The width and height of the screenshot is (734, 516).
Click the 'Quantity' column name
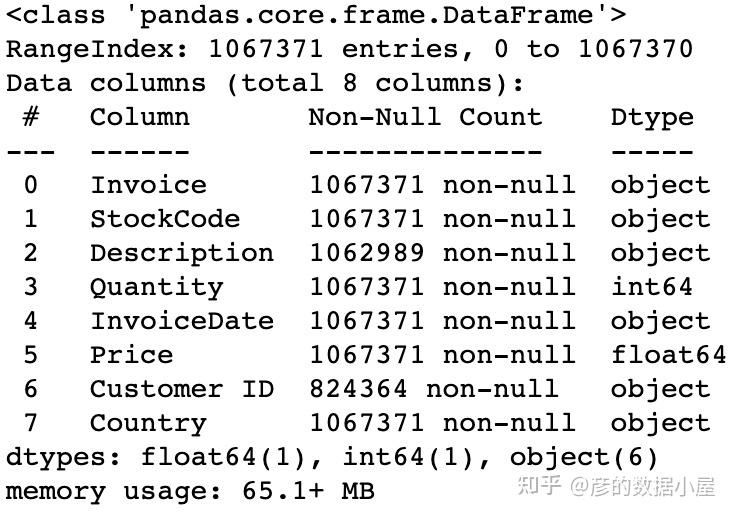[x=156, y=287]
